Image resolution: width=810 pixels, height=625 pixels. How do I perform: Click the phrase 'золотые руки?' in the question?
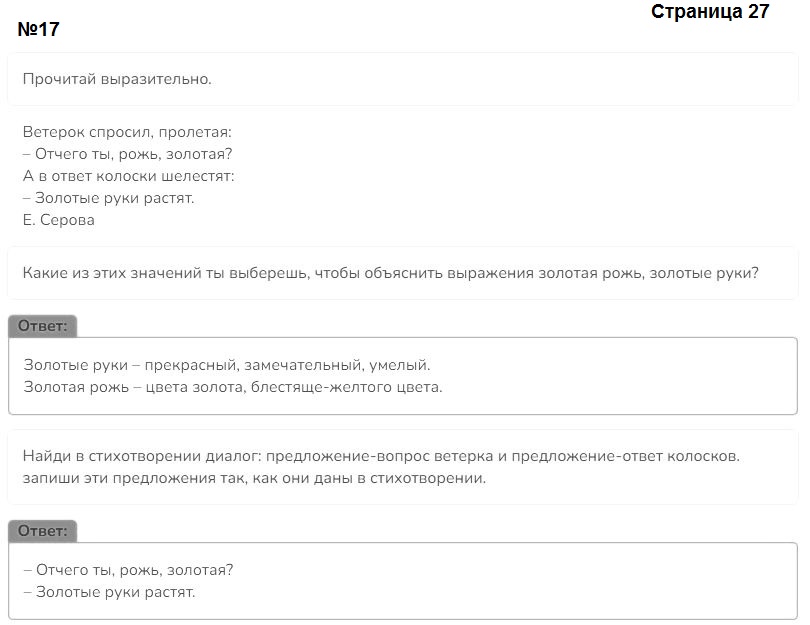click(x=704, y=273)
